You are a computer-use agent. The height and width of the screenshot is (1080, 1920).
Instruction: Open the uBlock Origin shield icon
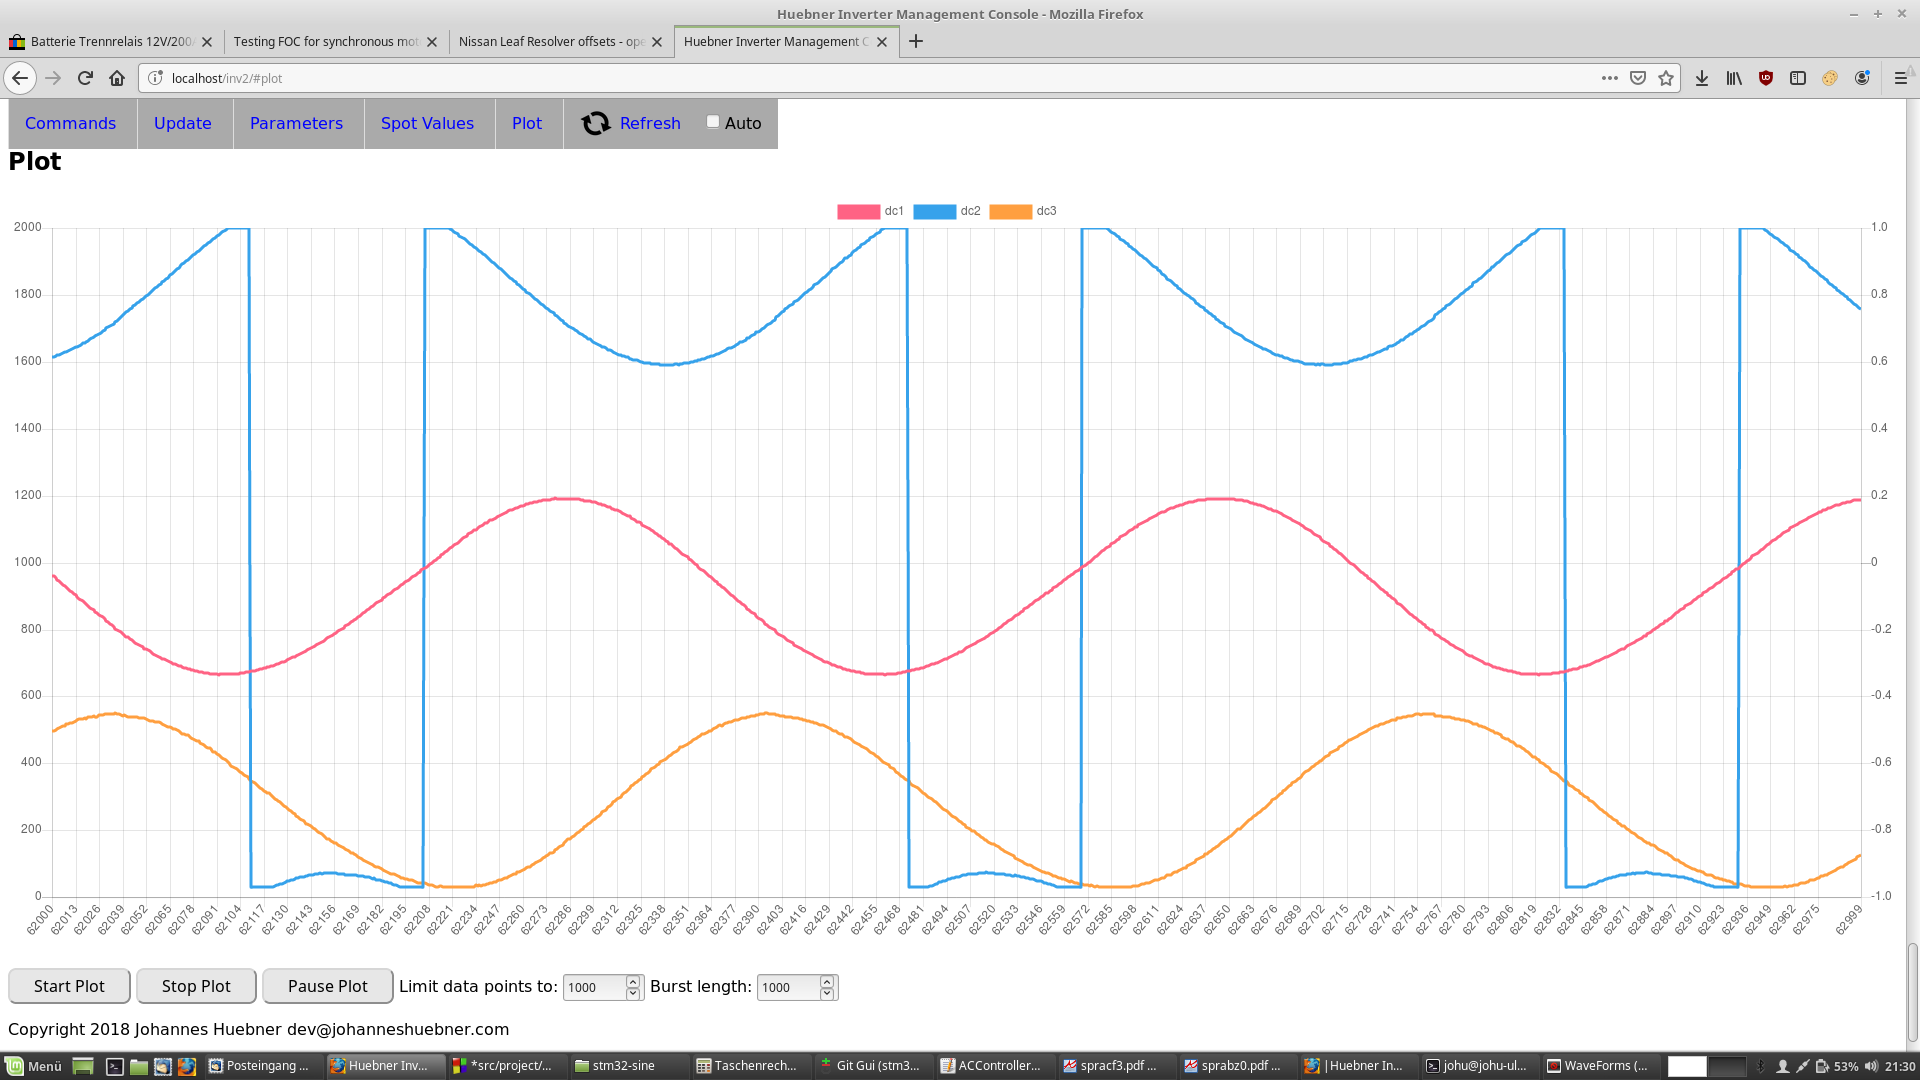point(1766,78)
